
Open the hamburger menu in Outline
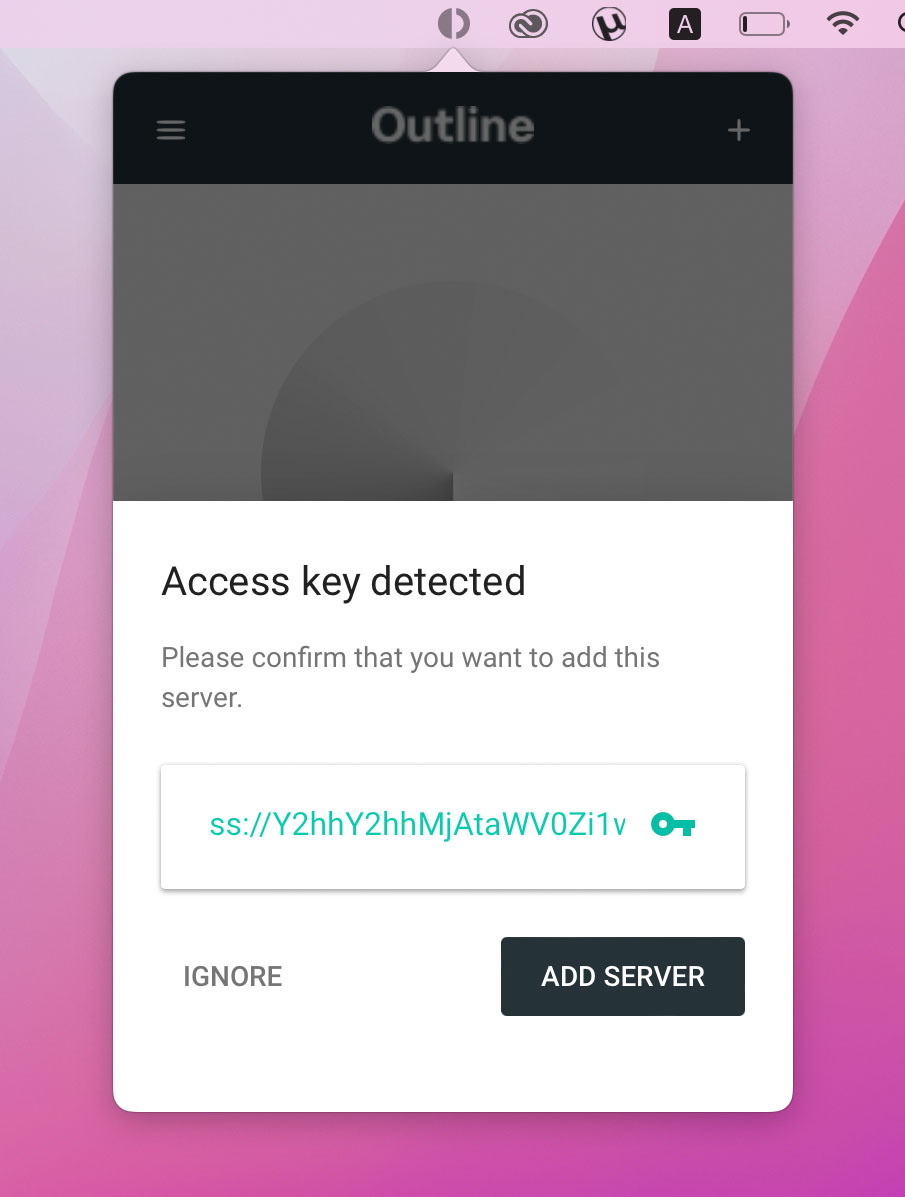[171, 130]
